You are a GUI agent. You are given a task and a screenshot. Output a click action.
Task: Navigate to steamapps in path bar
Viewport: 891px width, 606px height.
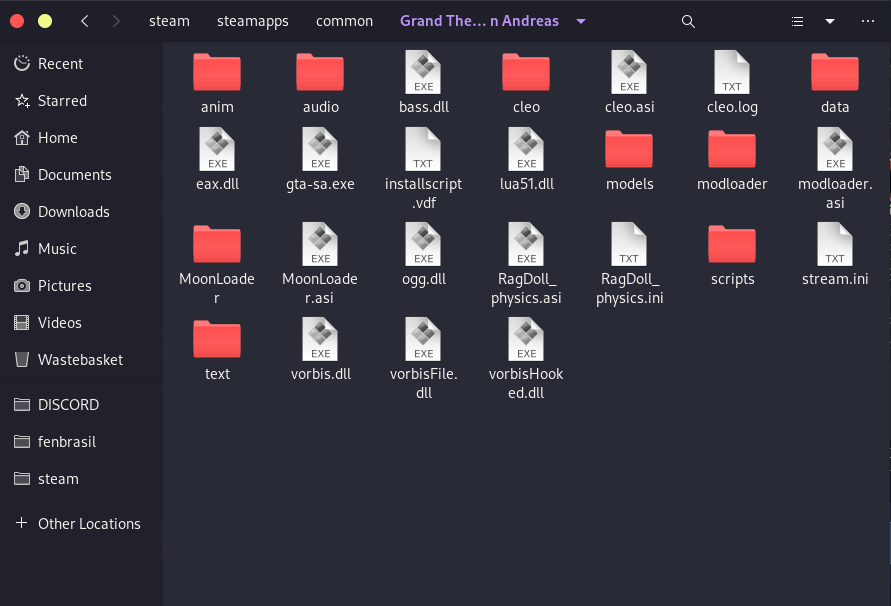(253, 21)
